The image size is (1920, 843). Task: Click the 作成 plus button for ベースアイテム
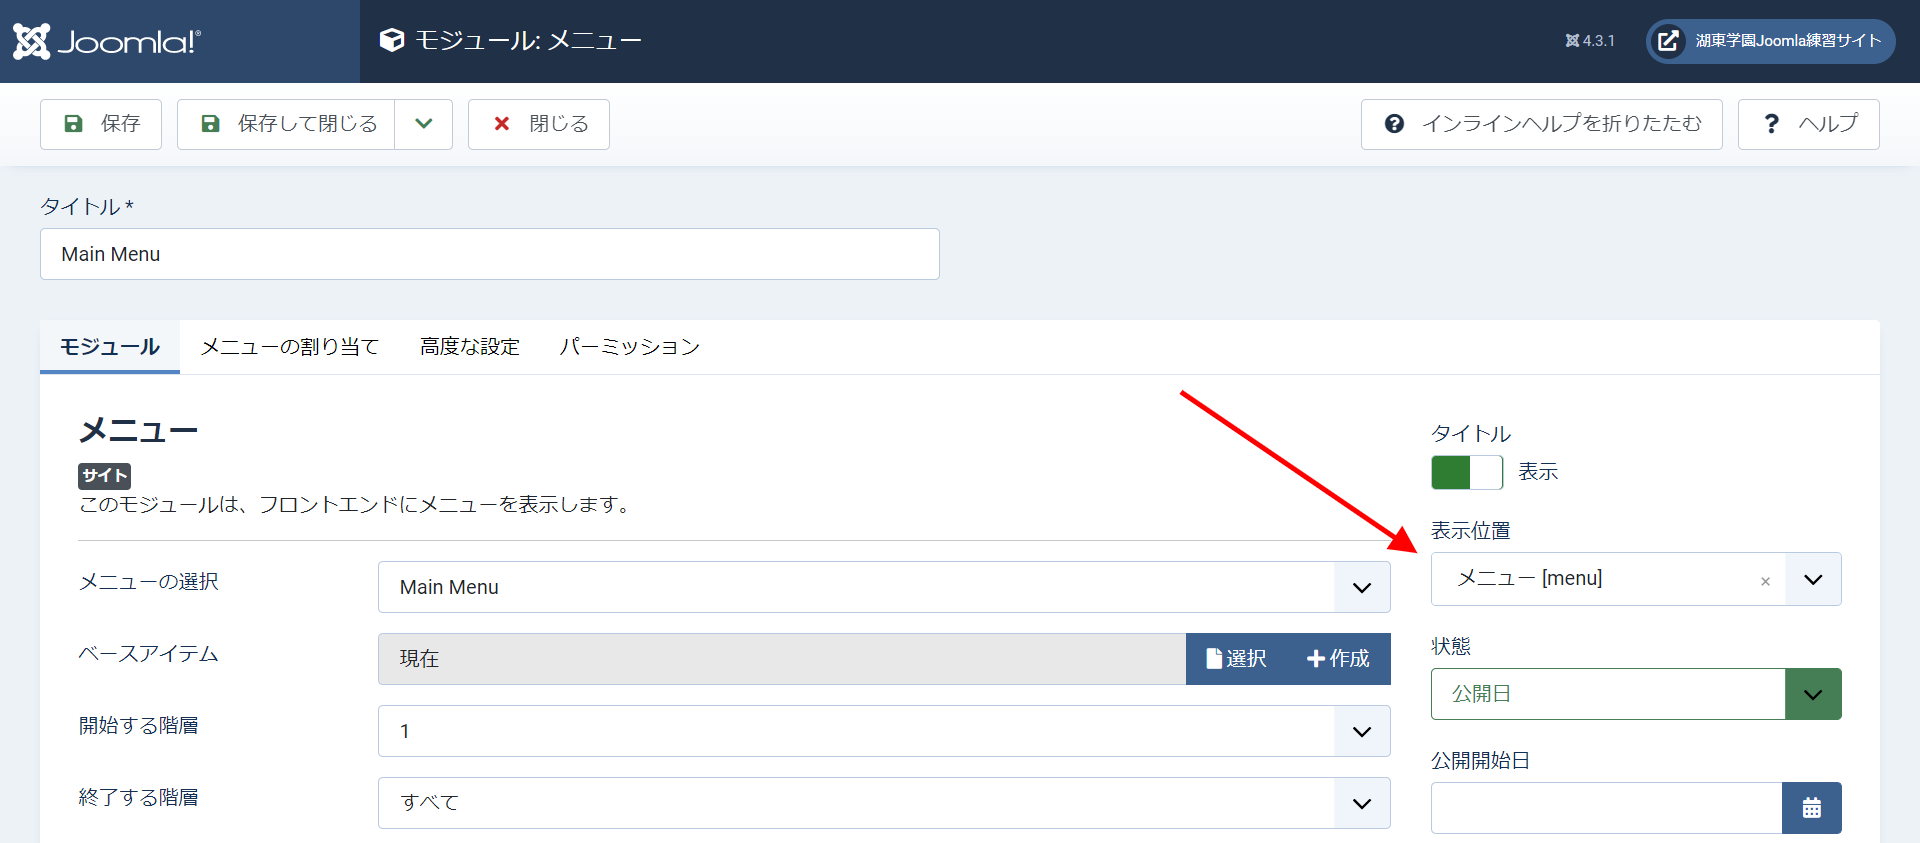[x=1338, y=659]
